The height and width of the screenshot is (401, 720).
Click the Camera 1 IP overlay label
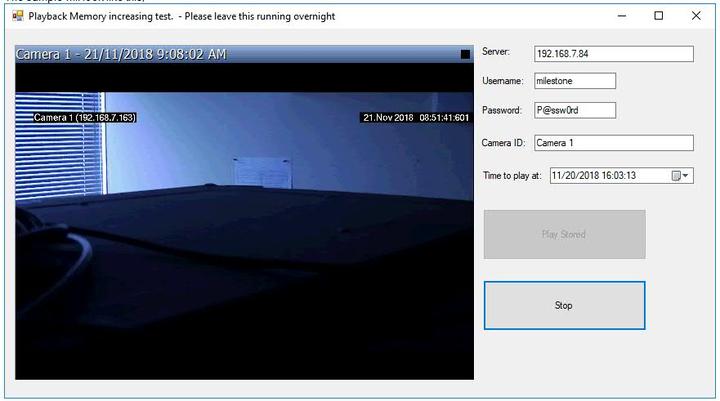point(85,118)
